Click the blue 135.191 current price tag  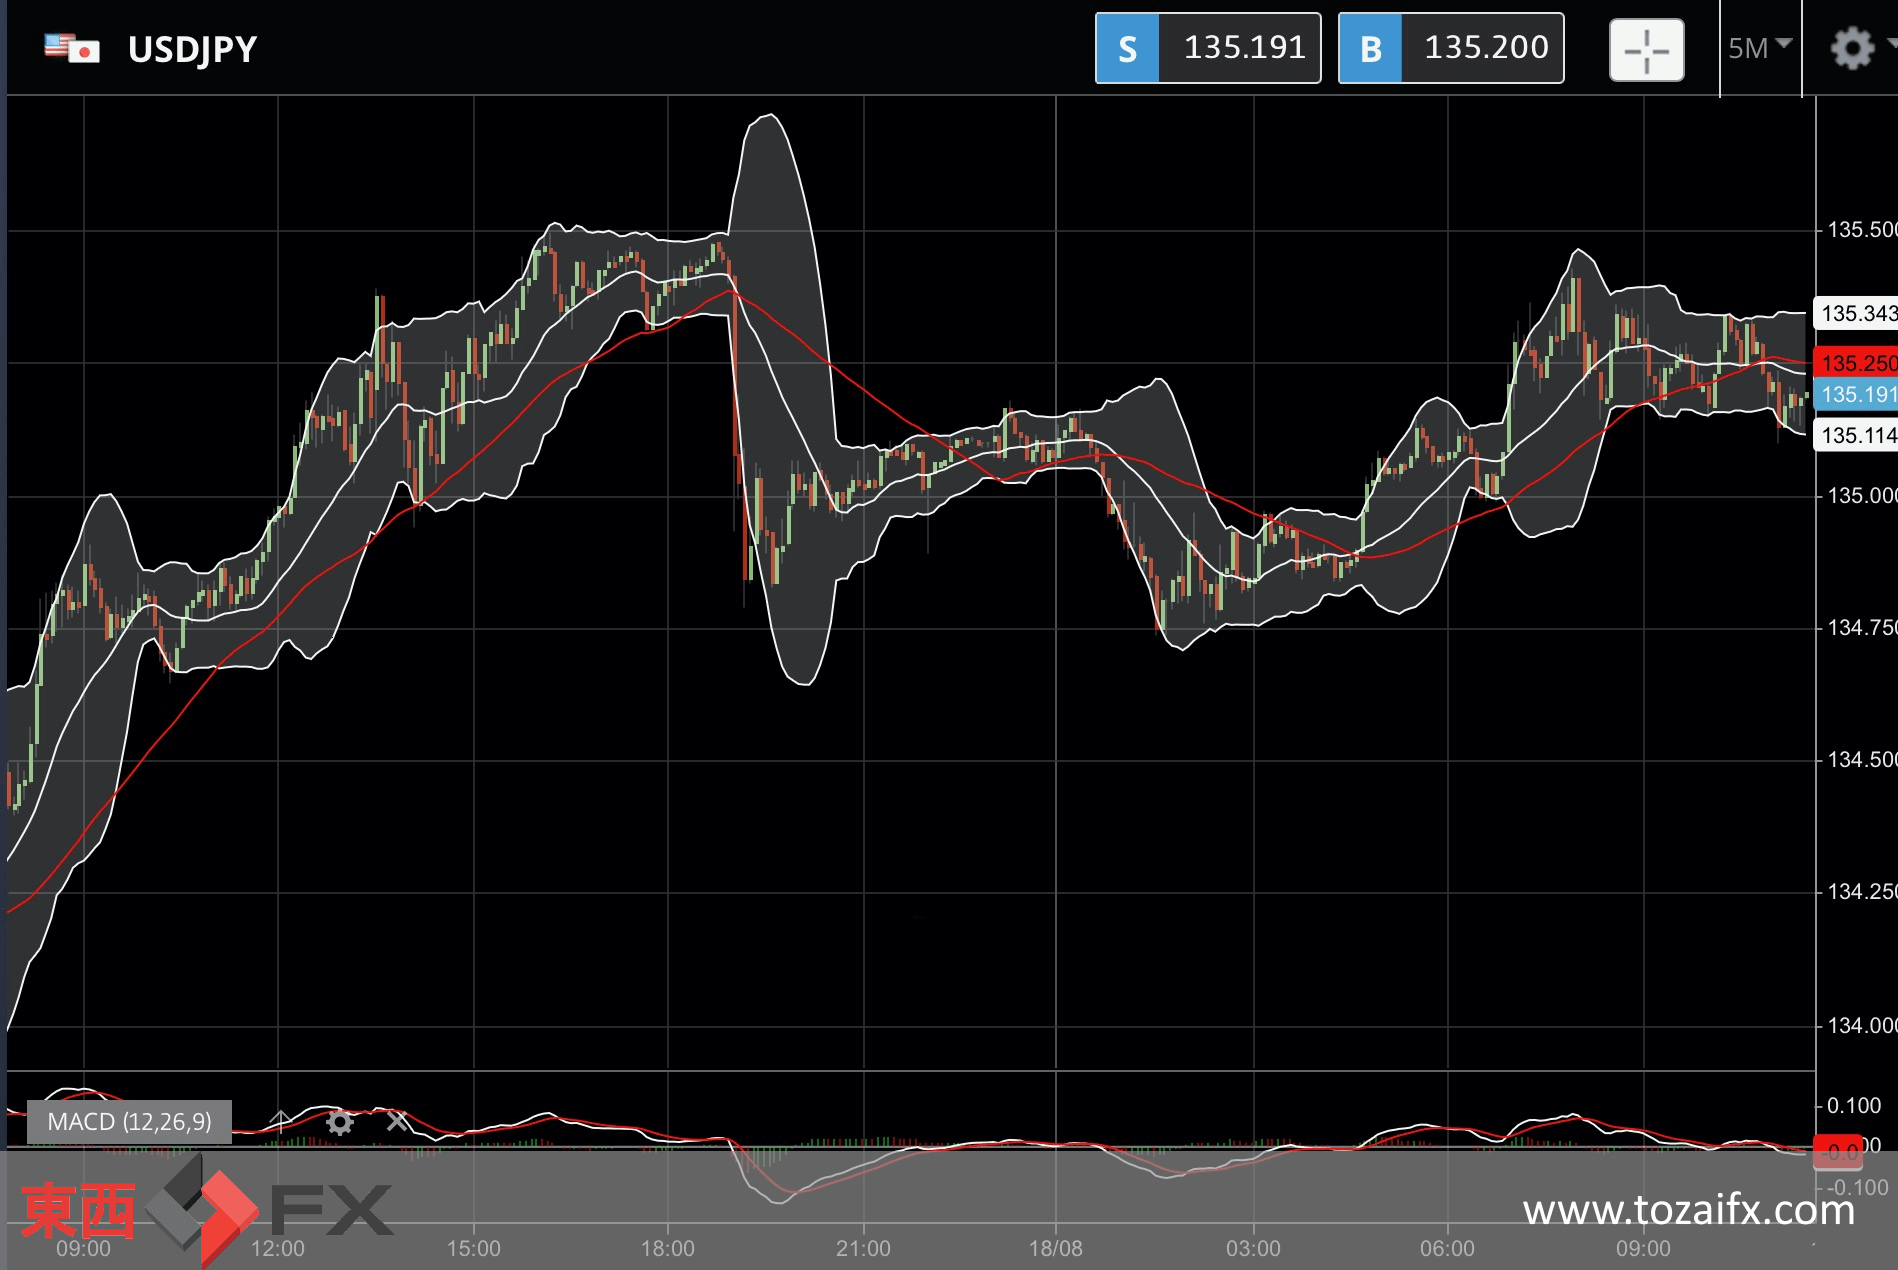(x=1856, y=394)
